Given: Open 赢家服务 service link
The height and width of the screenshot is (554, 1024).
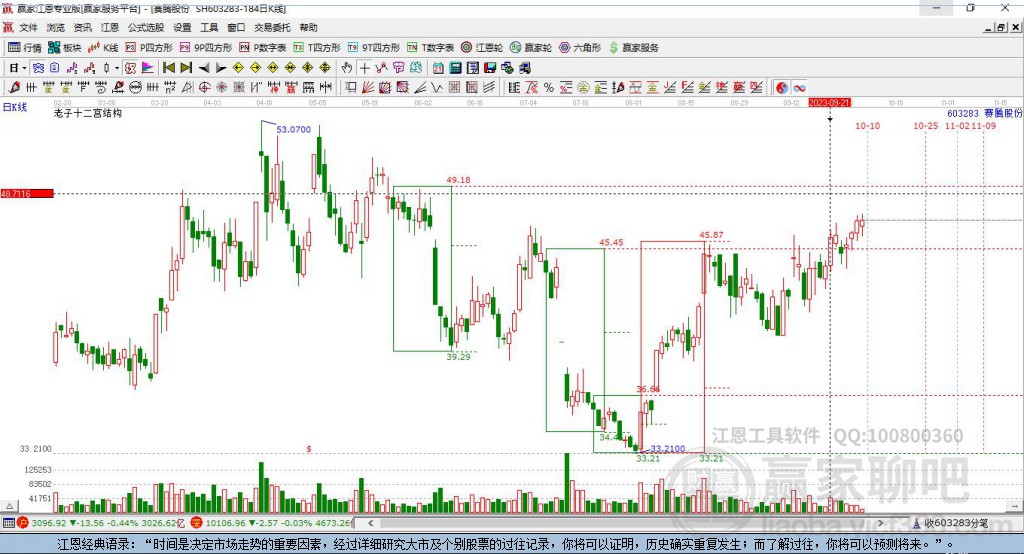Looking at the screenshot, I should coord(633,48).
